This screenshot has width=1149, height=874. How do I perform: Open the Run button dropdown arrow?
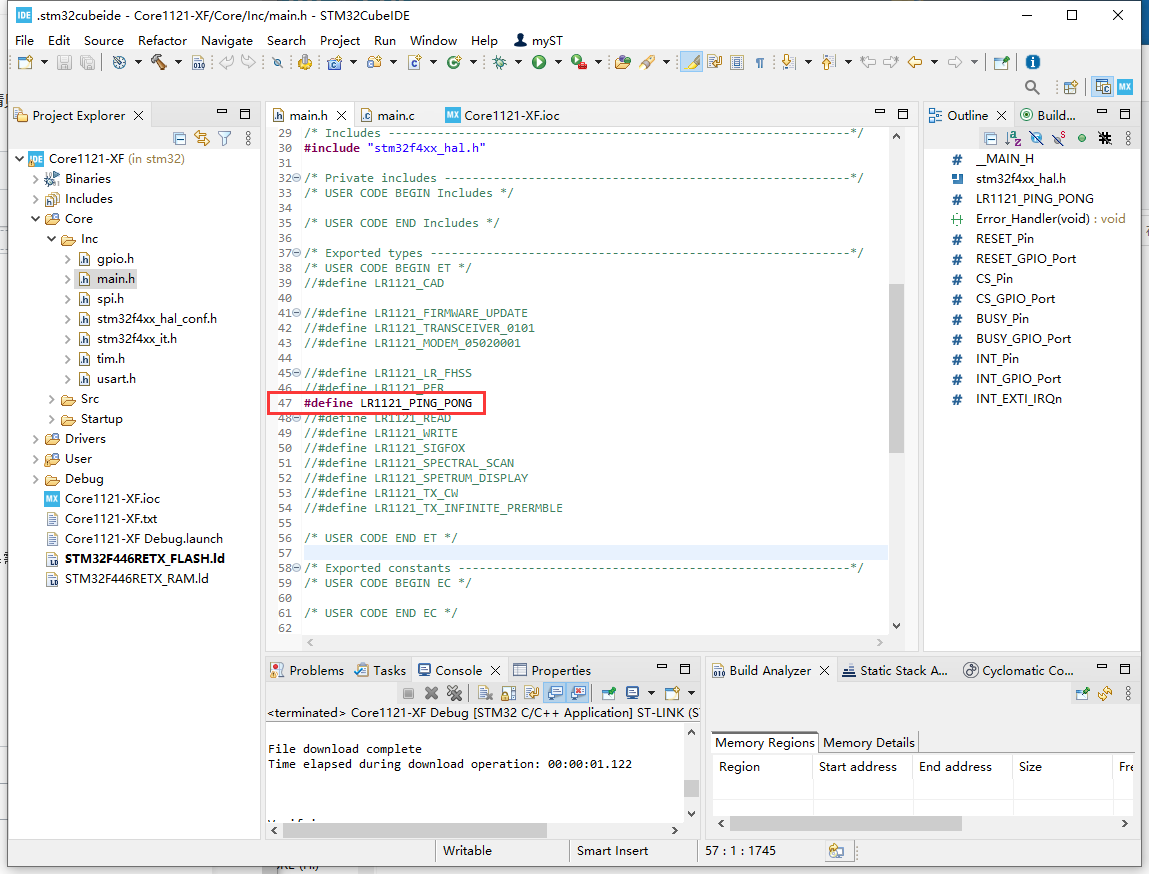coord(558,62)
